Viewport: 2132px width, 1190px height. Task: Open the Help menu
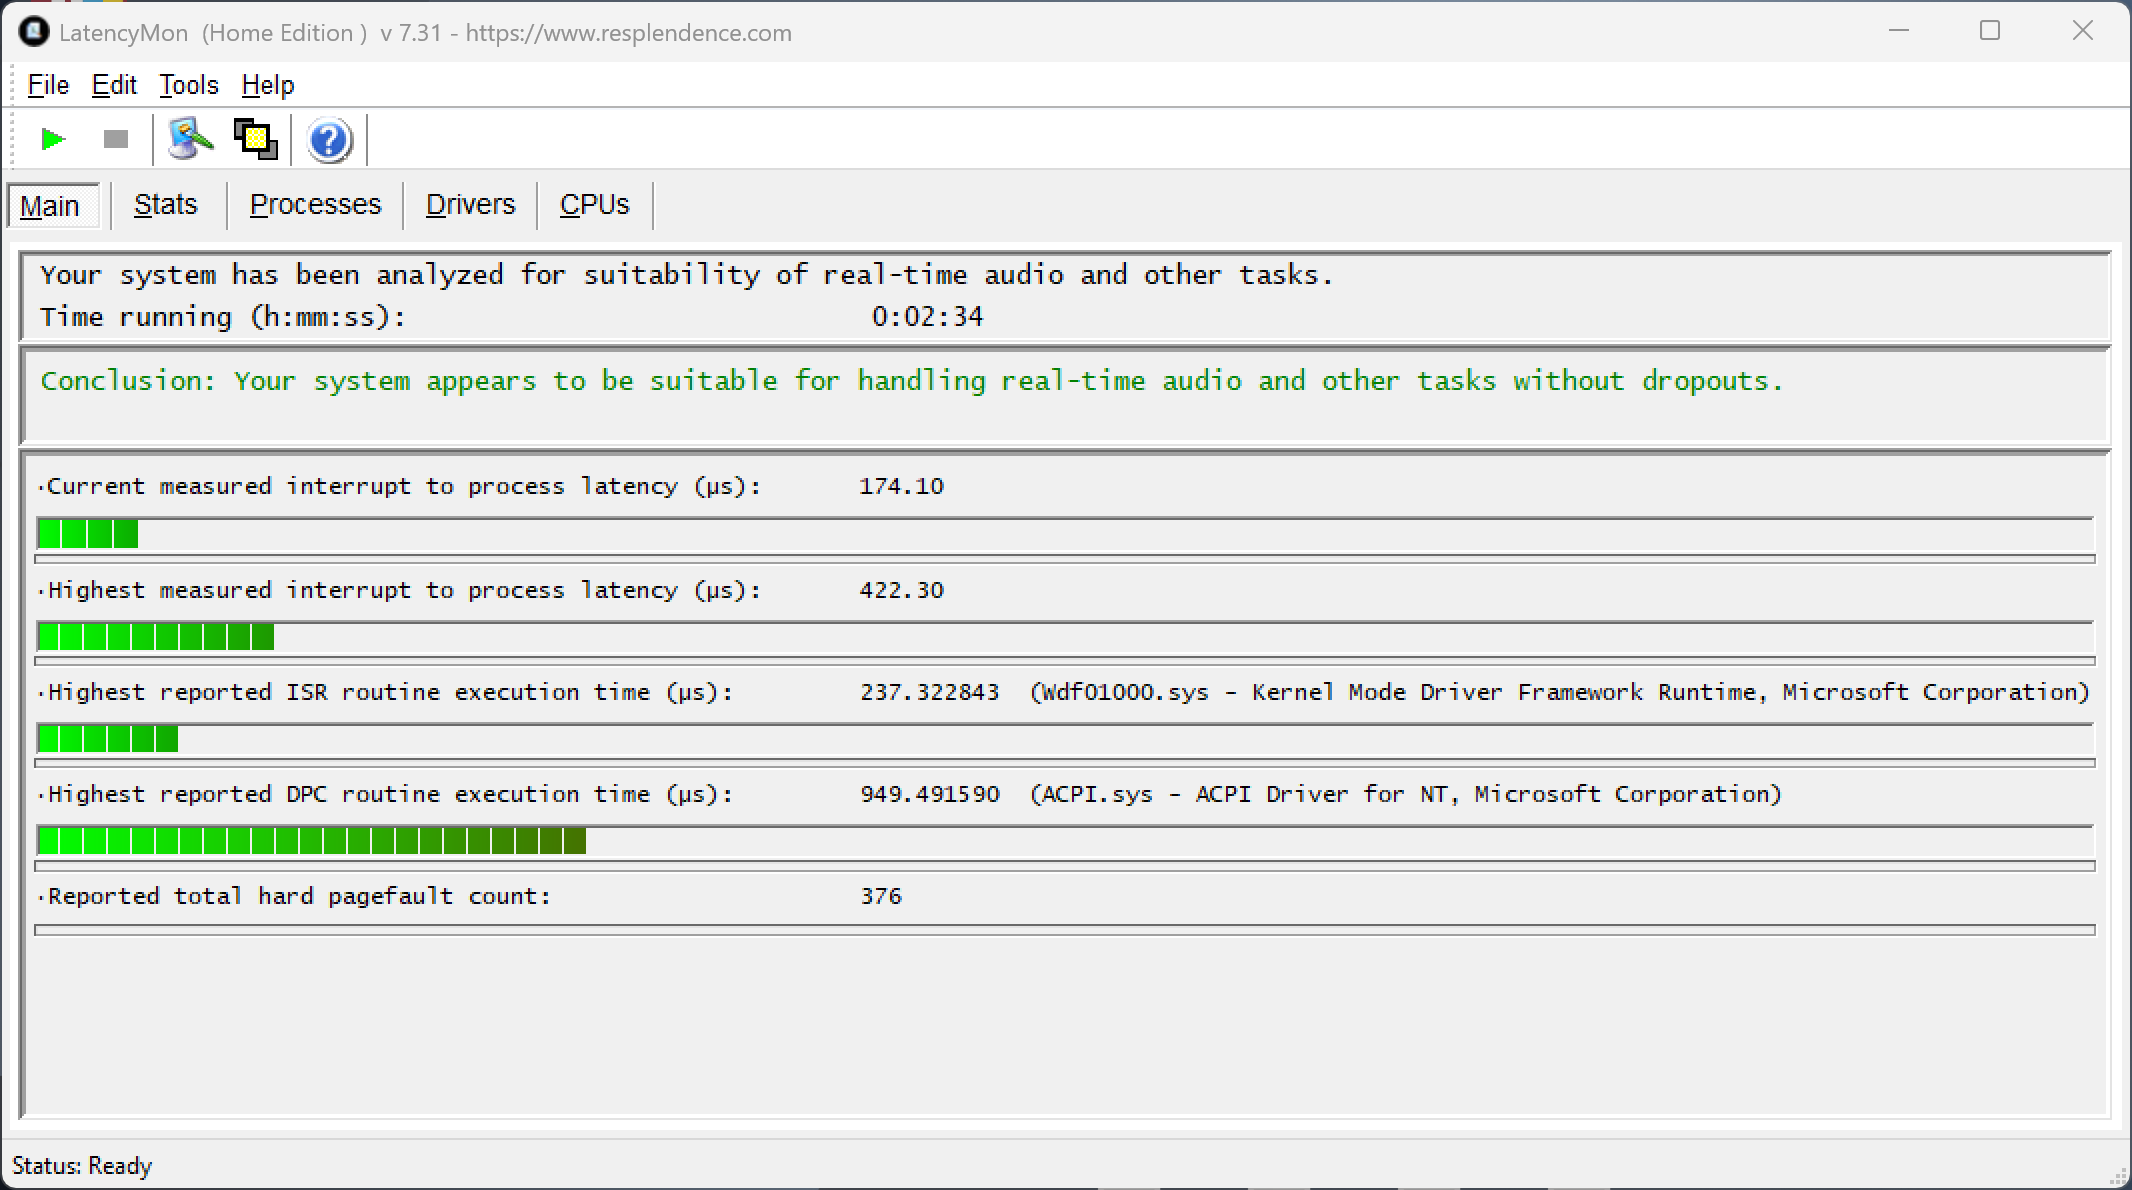point(268,85)
